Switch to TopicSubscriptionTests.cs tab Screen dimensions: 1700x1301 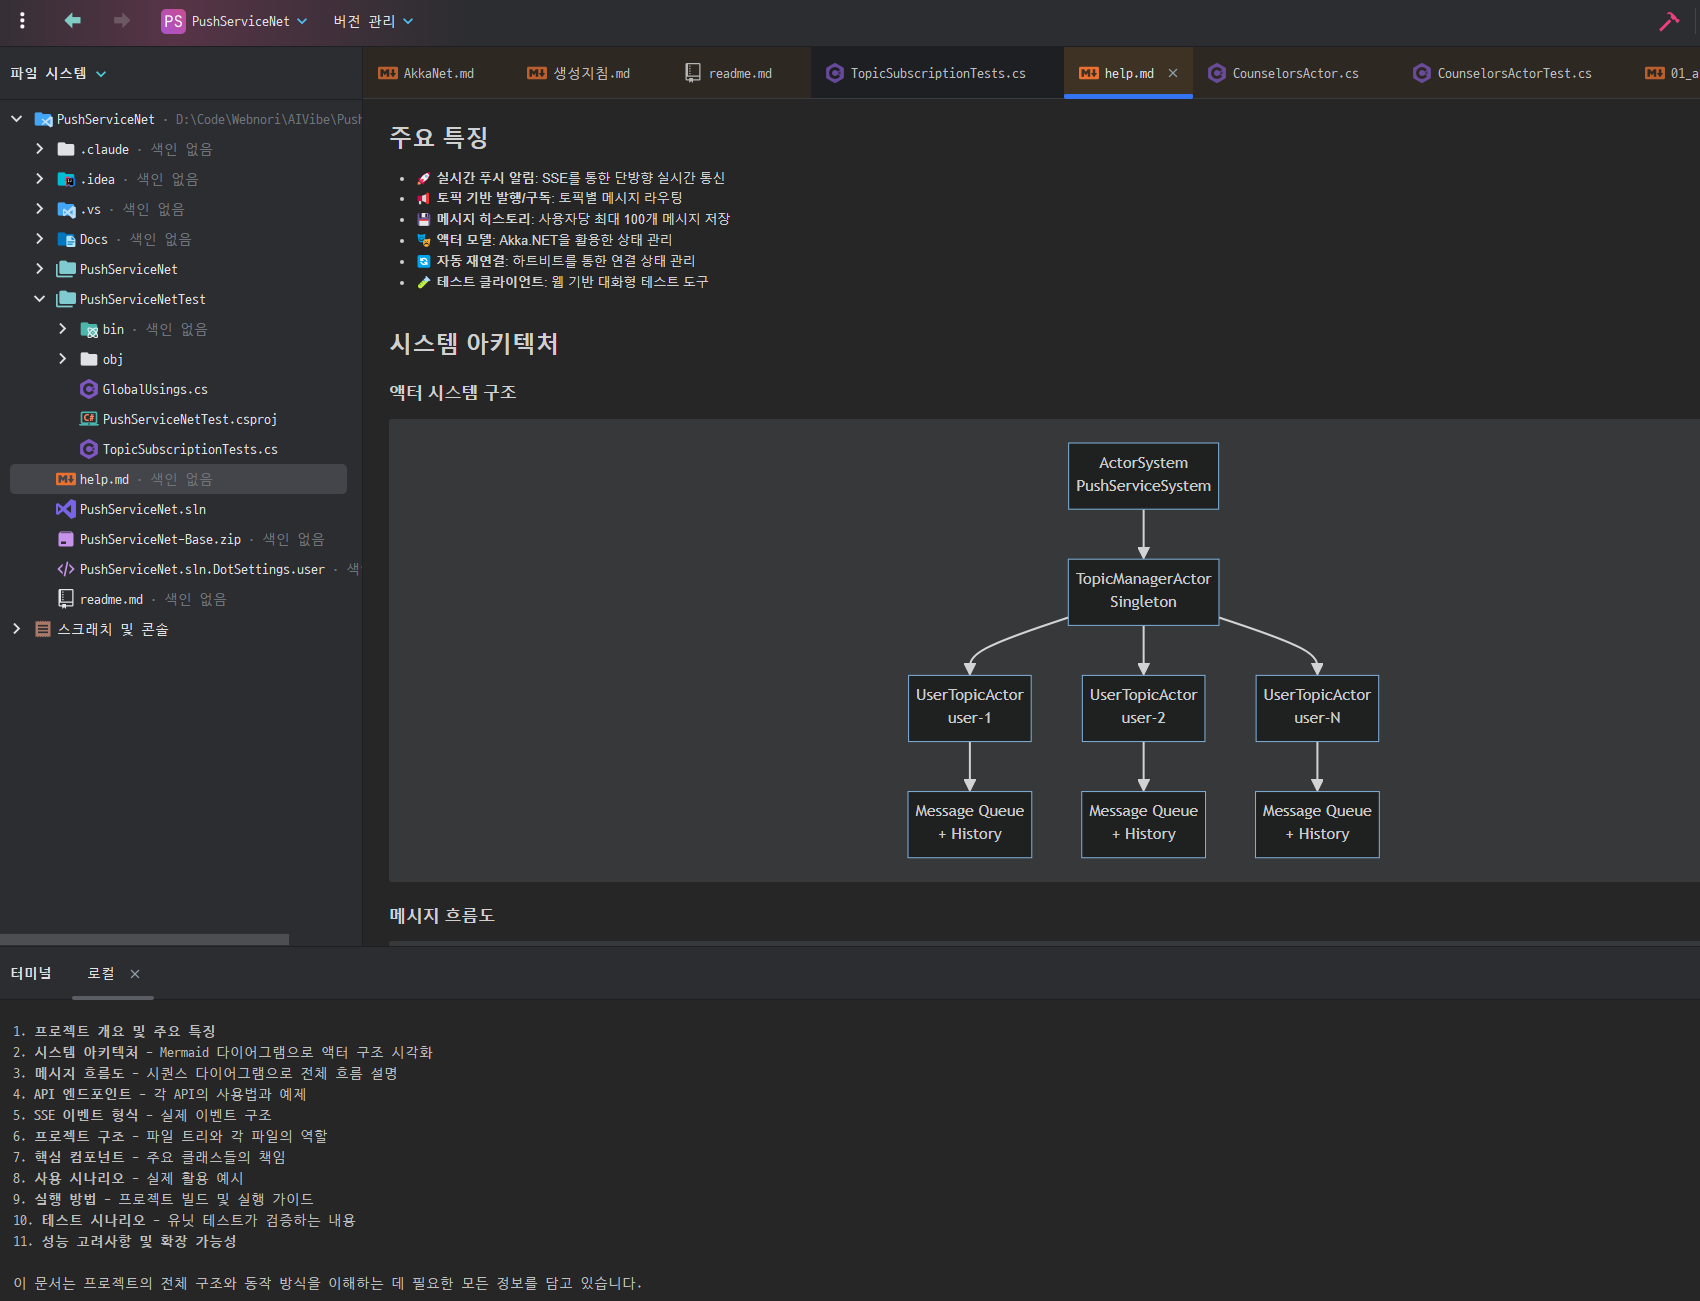tap(937, 73)
